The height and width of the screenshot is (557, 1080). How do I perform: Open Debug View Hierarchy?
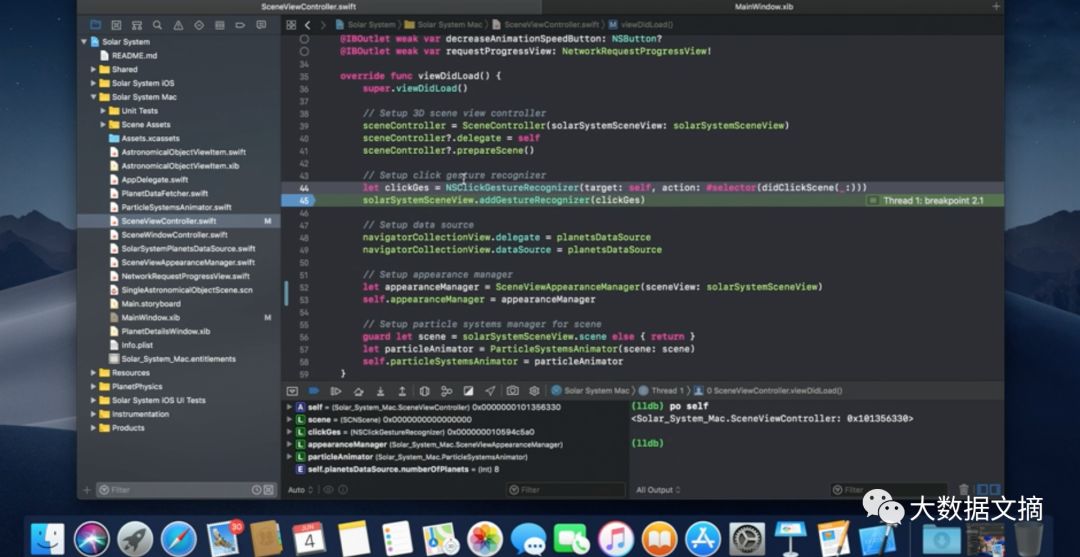424,390
